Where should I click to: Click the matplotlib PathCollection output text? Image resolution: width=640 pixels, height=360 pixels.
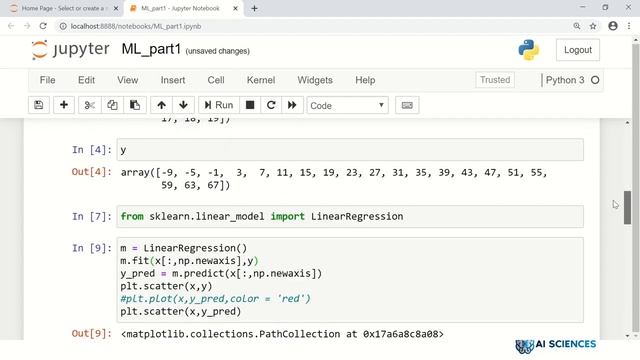coord(282,334)
